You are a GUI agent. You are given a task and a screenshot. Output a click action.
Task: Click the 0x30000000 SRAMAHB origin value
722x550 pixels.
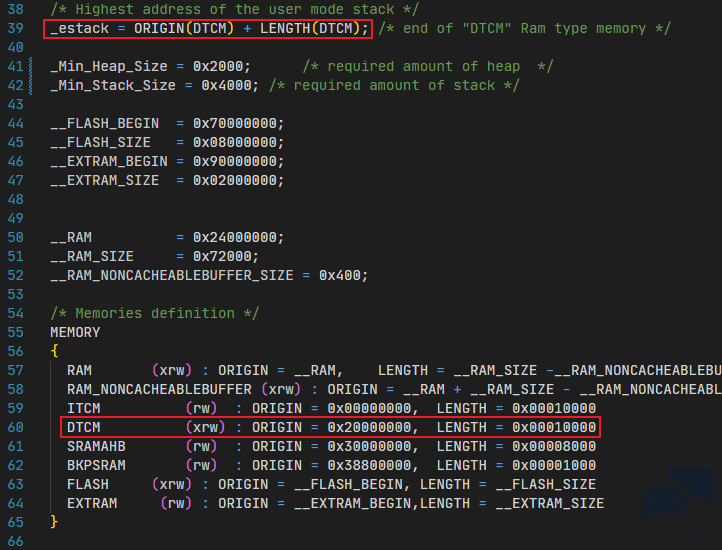(369, 446)
